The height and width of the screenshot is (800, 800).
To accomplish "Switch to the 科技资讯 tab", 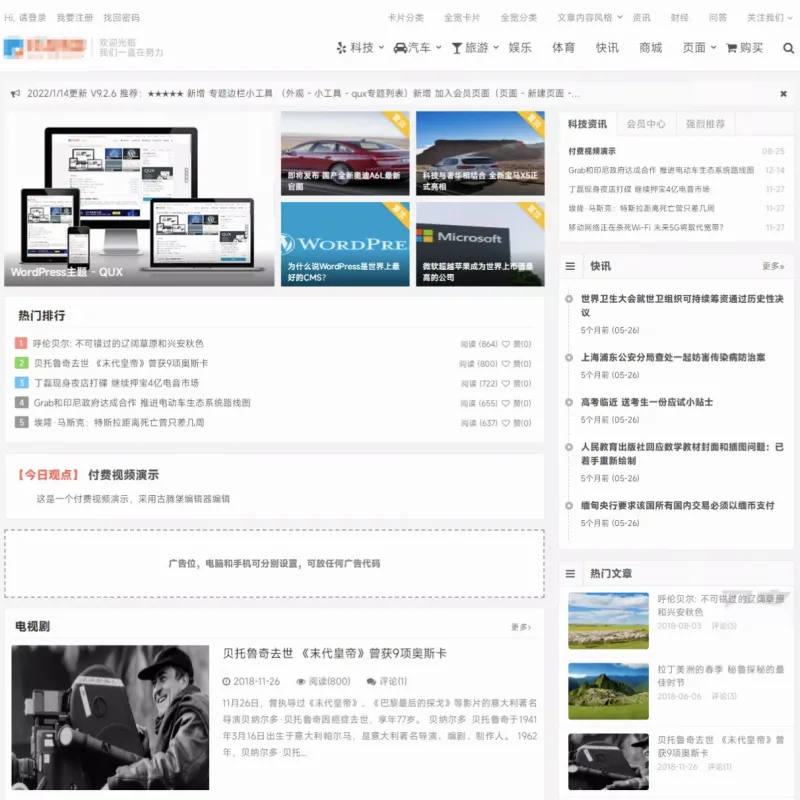I will (x=587, y=124).
